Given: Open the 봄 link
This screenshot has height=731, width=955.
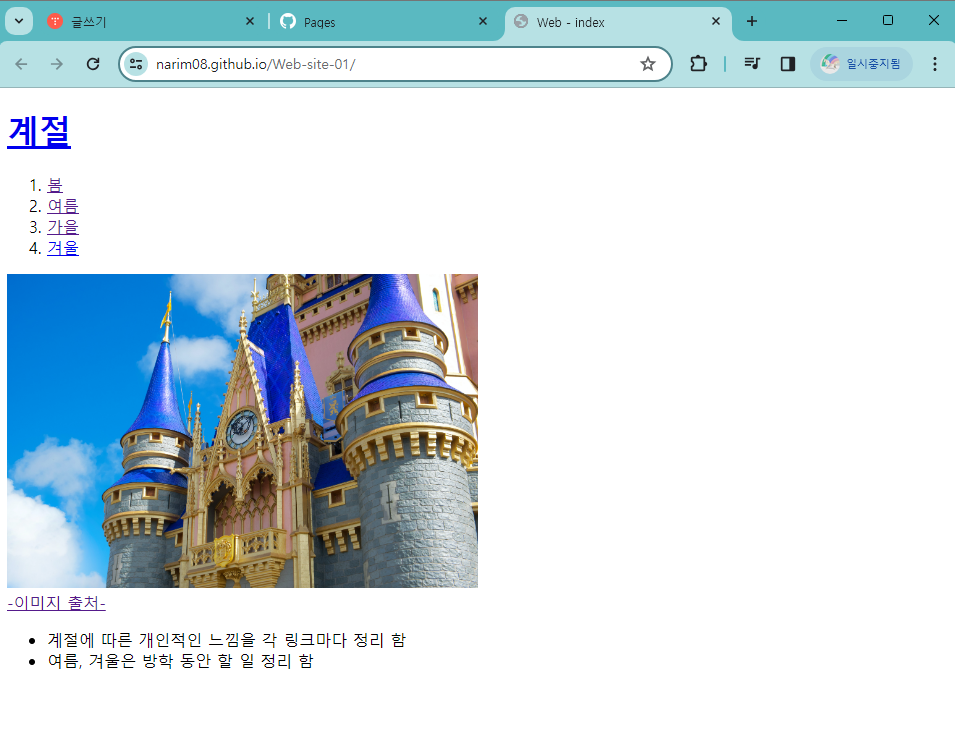Looking at the screenshot, I should pyautogui.click(x=55, y=185).
